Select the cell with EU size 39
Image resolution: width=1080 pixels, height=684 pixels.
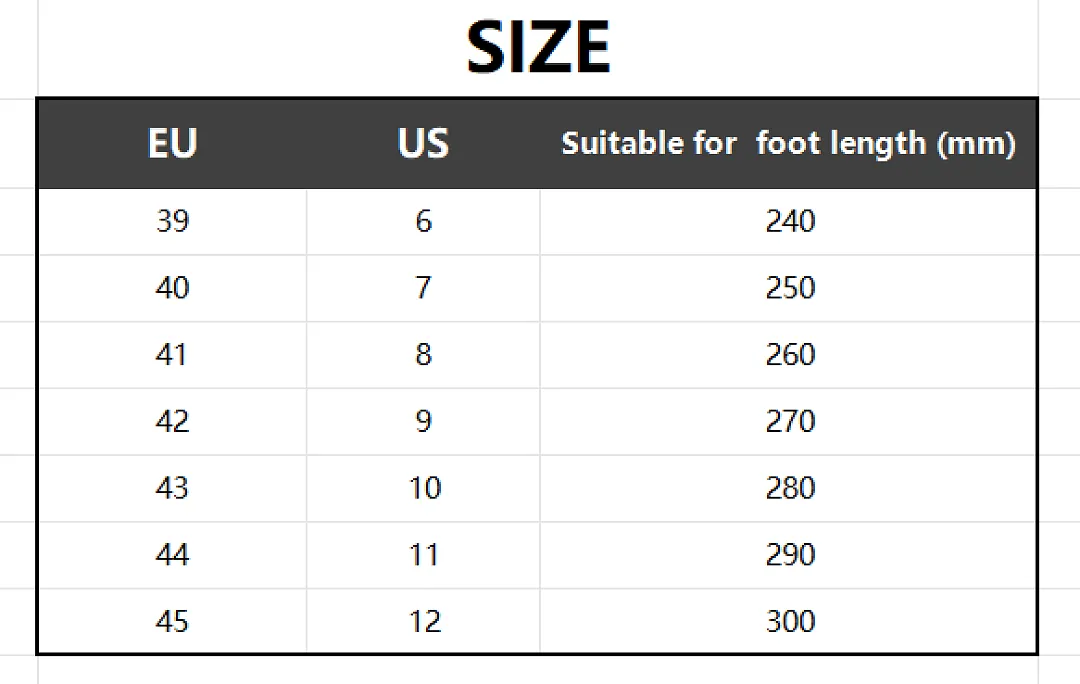tap(172, 221)
